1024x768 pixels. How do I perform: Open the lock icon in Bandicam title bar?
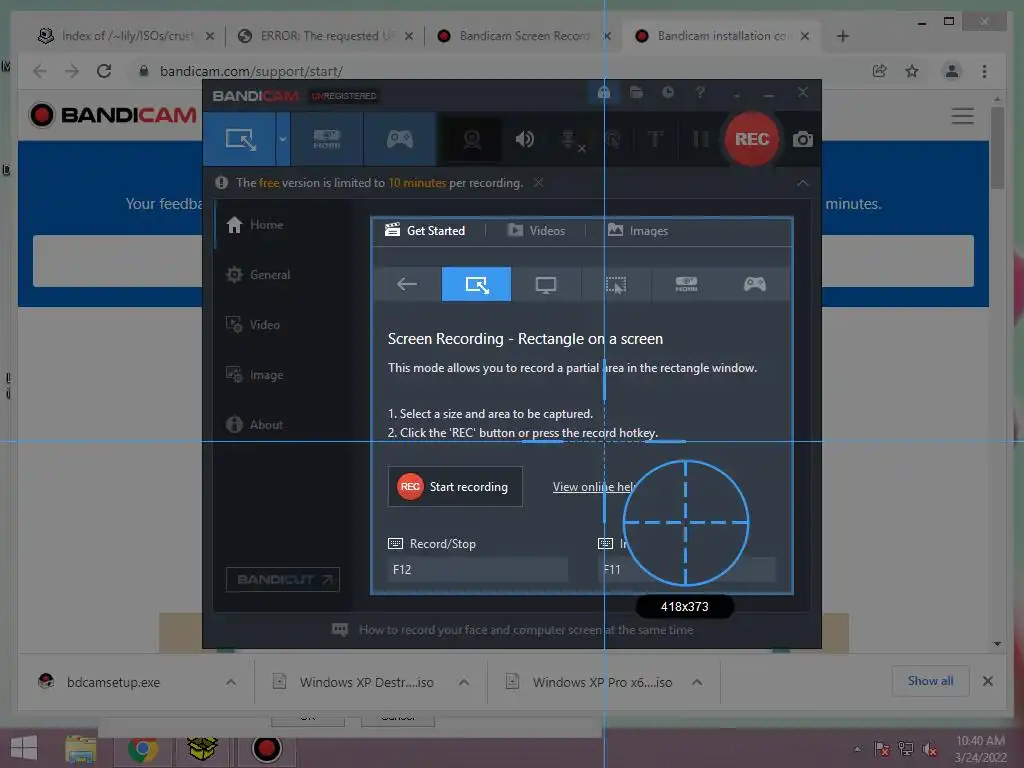[x=604, y=93]
